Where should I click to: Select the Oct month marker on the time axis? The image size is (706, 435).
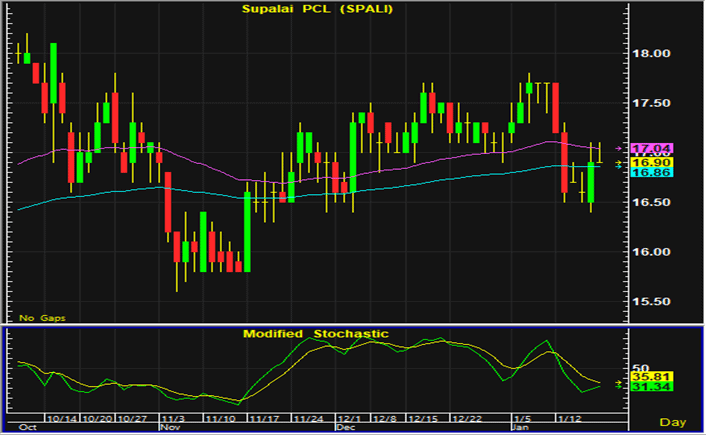pos(28,424)
